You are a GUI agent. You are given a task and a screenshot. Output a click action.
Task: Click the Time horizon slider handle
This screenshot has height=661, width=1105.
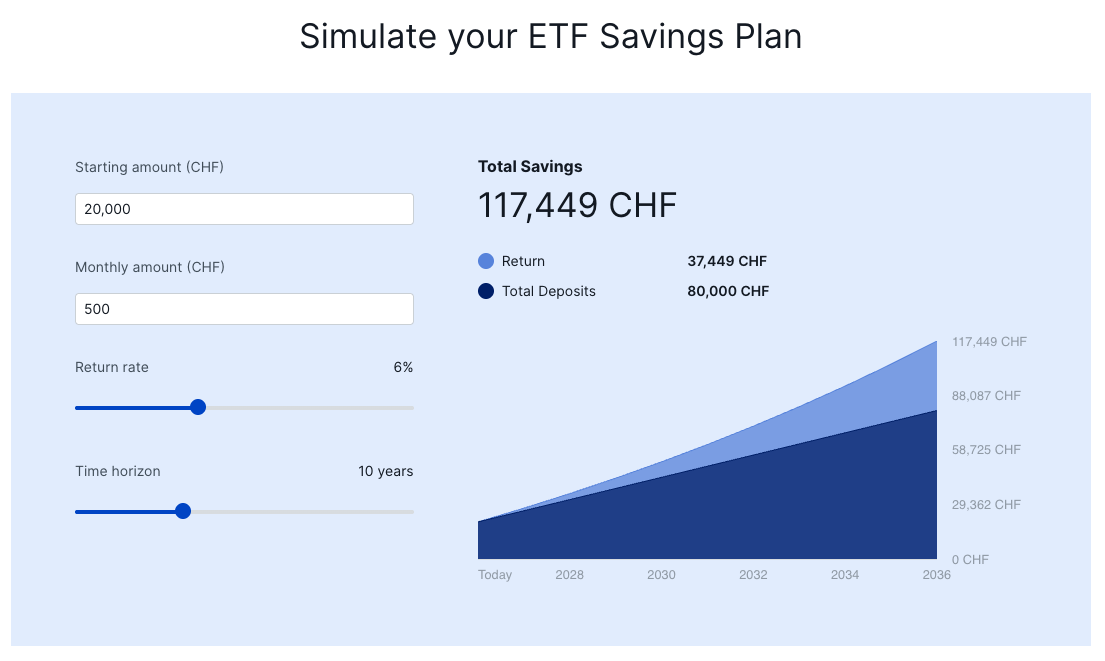click(x=183, y=512)
